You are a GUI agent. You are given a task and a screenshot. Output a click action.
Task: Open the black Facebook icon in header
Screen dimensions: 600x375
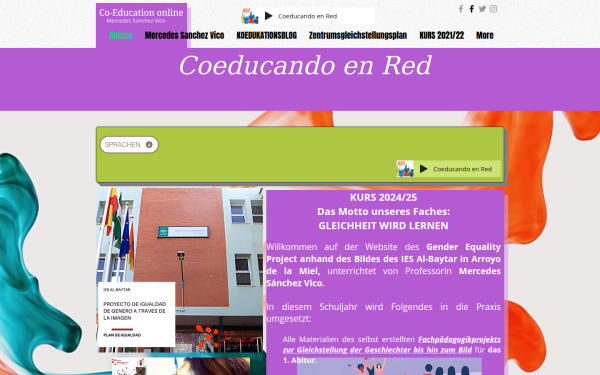tap(472, 9)
